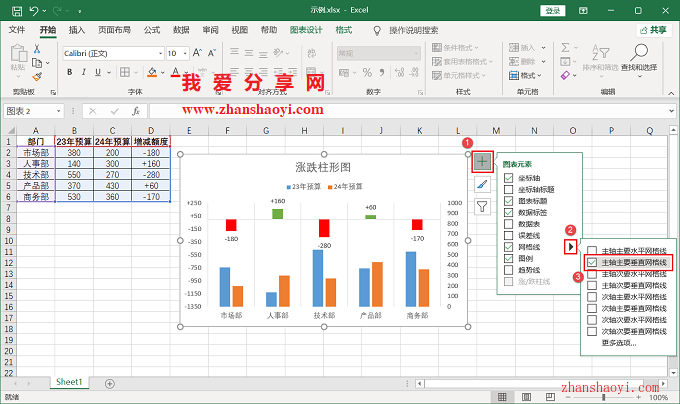Click the Format cells icon in Cells group

(514, 75)
